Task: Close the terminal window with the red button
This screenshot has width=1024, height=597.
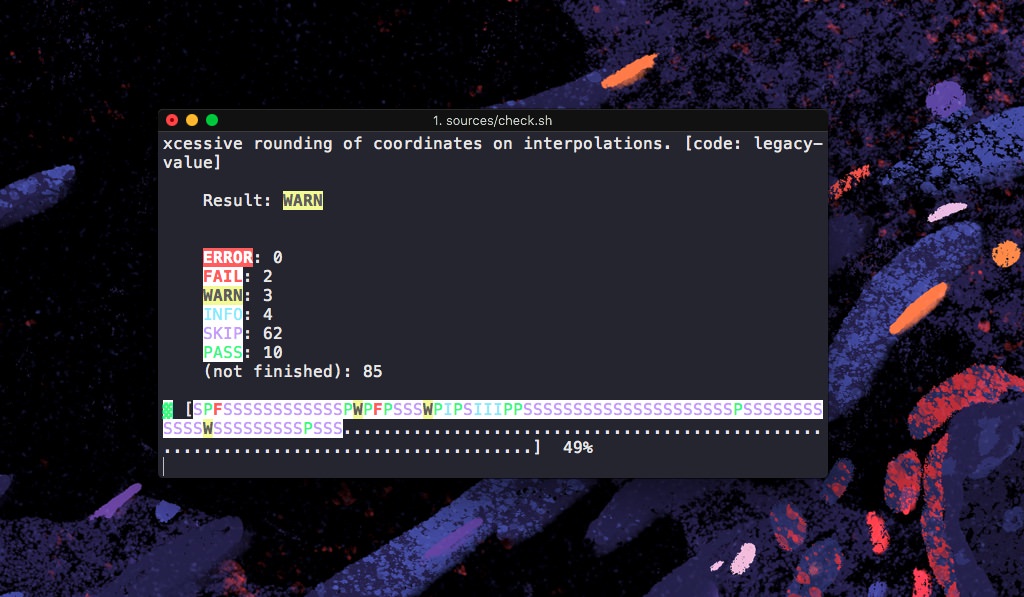Action: pos(172,120)
